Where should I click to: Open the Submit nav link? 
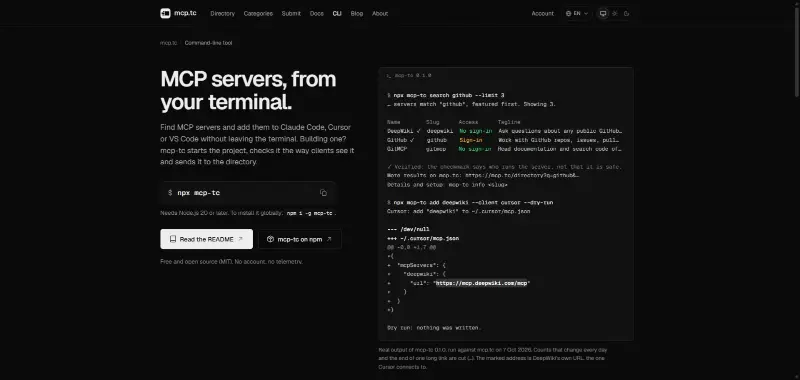[x=291, y=14]
